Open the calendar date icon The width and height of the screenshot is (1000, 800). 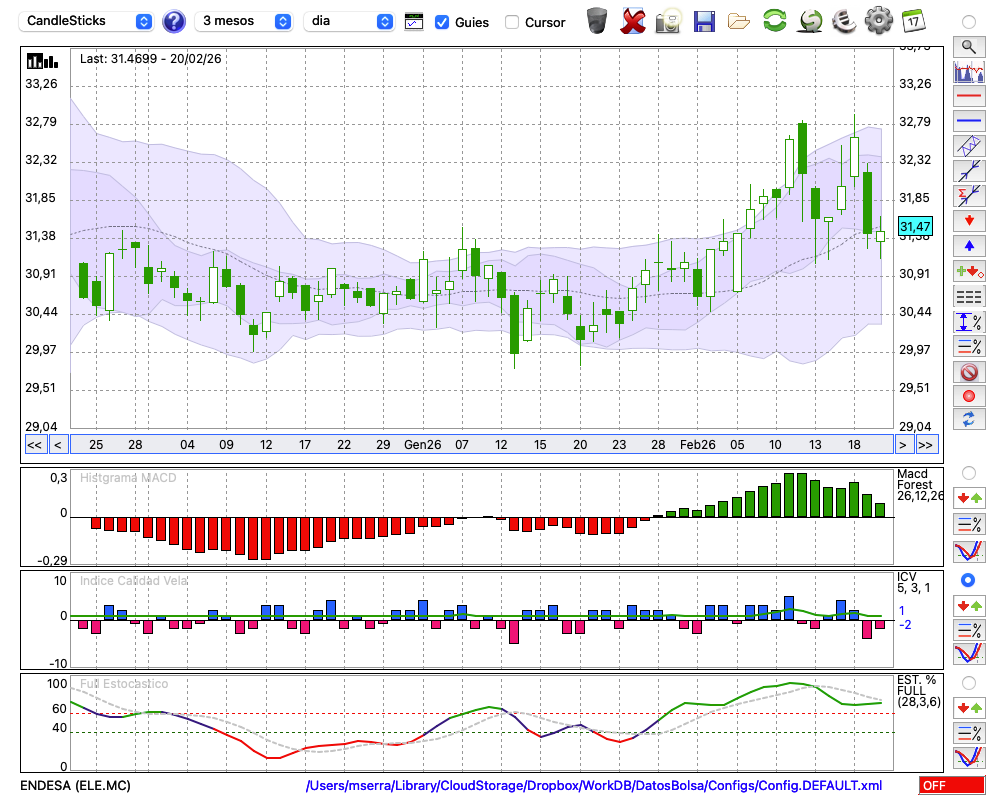click(912, 20)
